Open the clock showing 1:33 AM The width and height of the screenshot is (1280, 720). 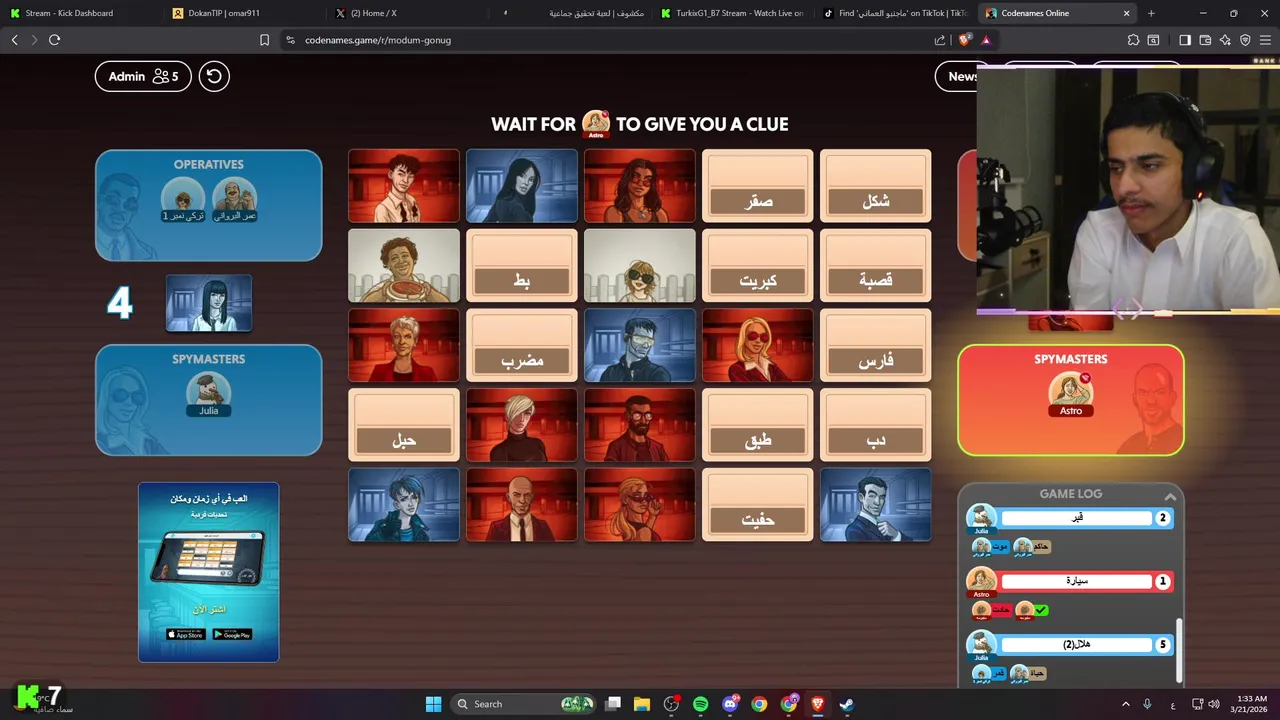click(x=1251, y=704)
